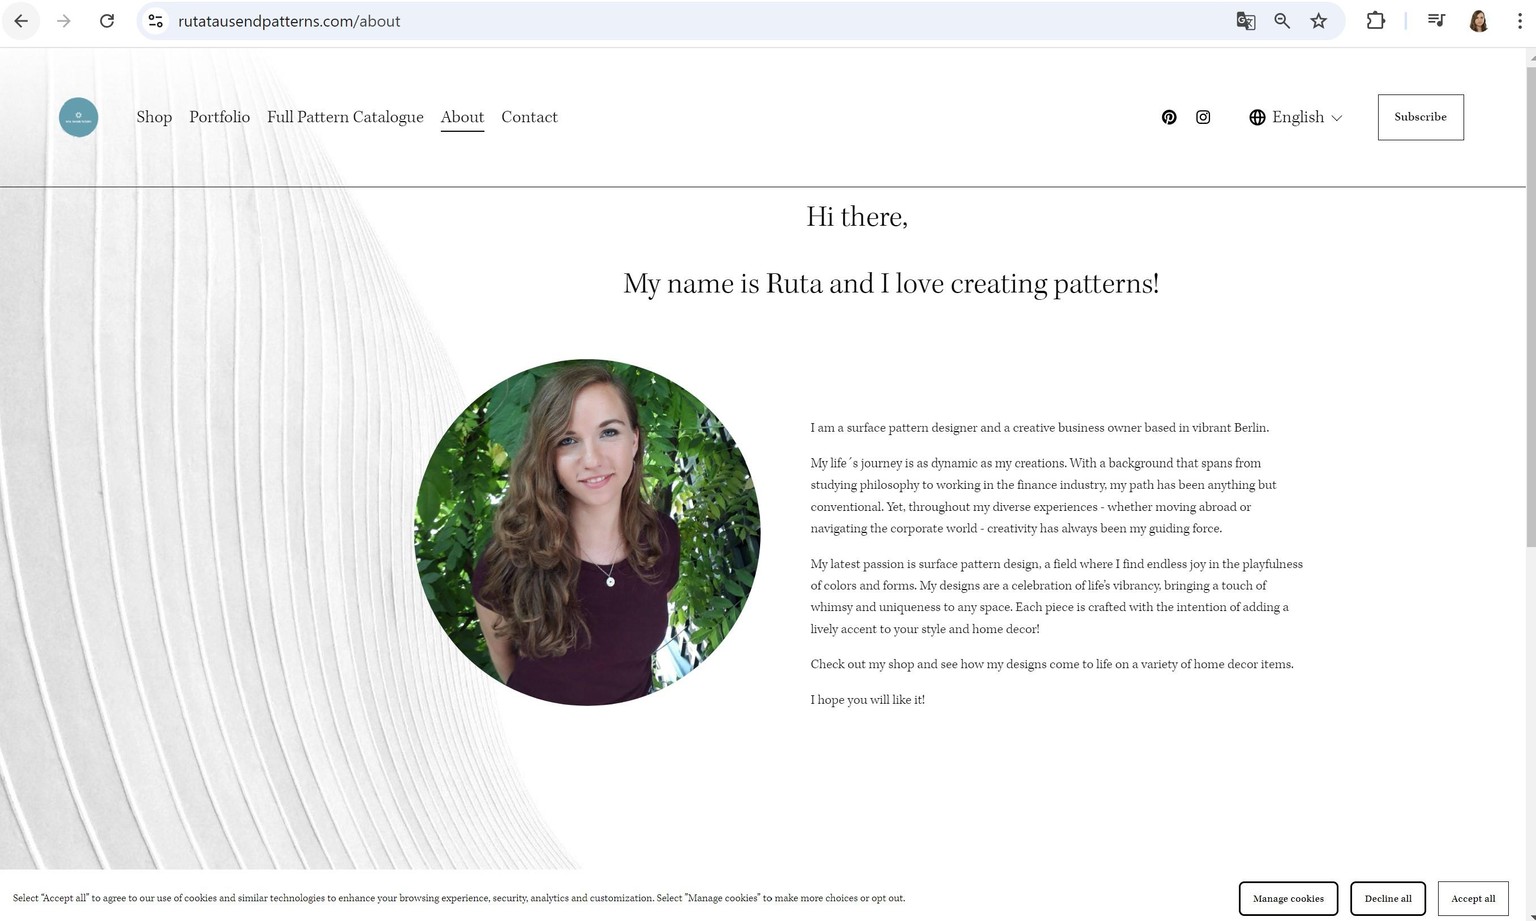Navigate to the Contact page
Viewport: 1536px width, 921px height.
(x=529, y=117)
